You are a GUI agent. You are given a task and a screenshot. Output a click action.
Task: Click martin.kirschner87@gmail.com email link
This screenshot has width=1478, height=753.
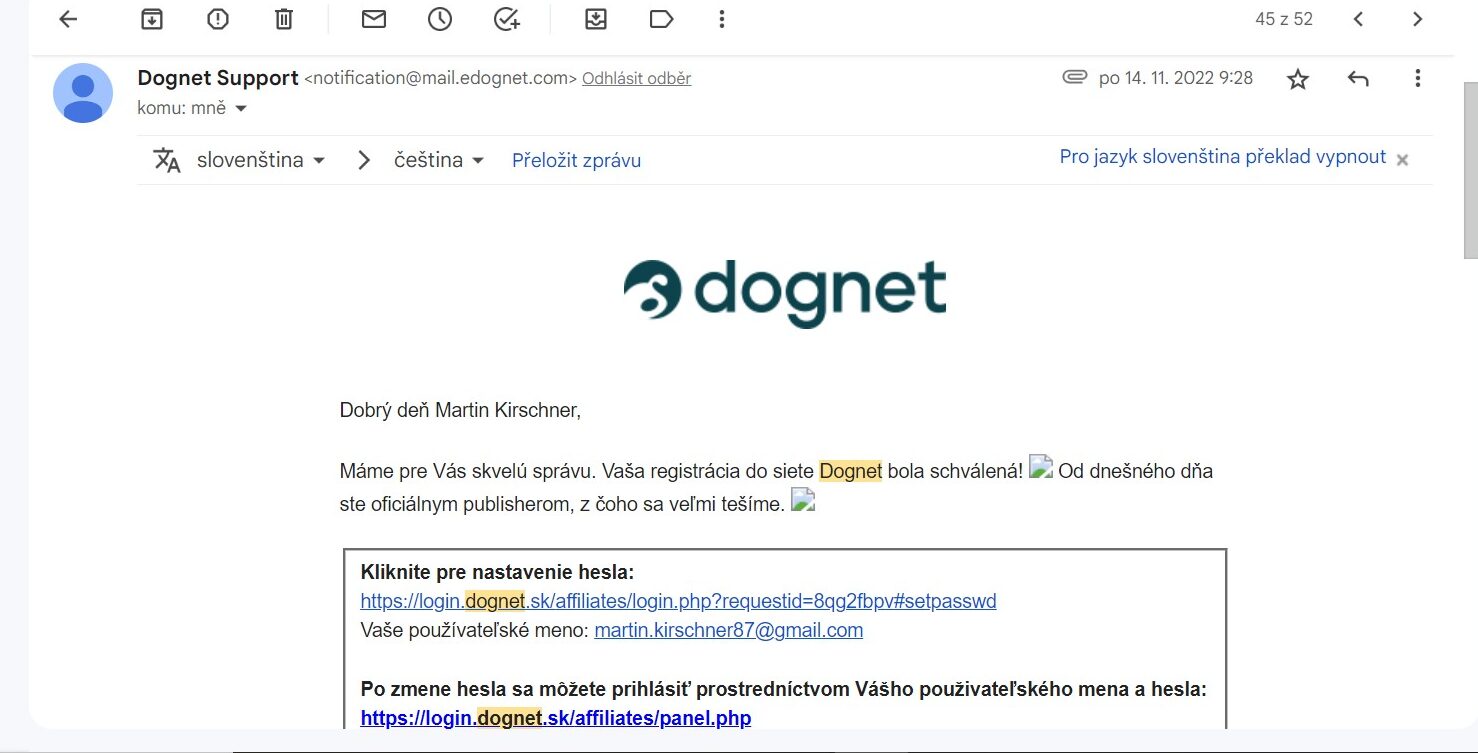point(728,630)
